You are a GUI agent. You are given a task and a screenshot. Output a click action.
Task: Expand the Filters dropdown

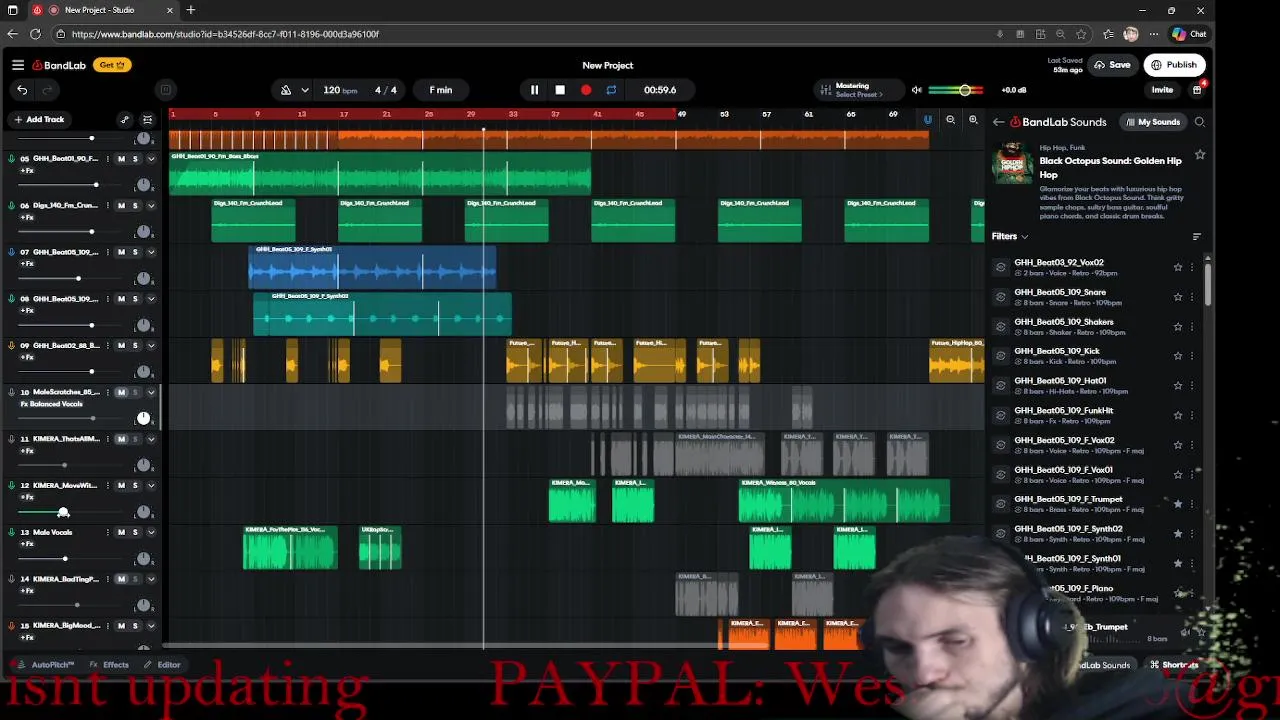1010,237
